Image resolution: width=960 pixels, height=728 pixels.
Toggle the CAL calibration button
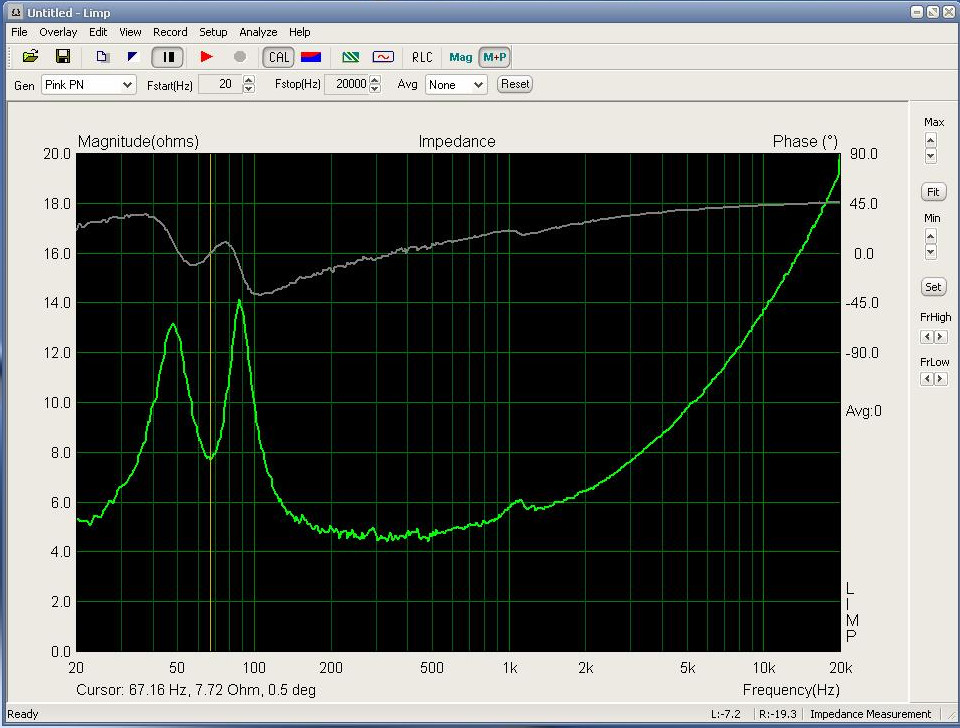point(279,57)
